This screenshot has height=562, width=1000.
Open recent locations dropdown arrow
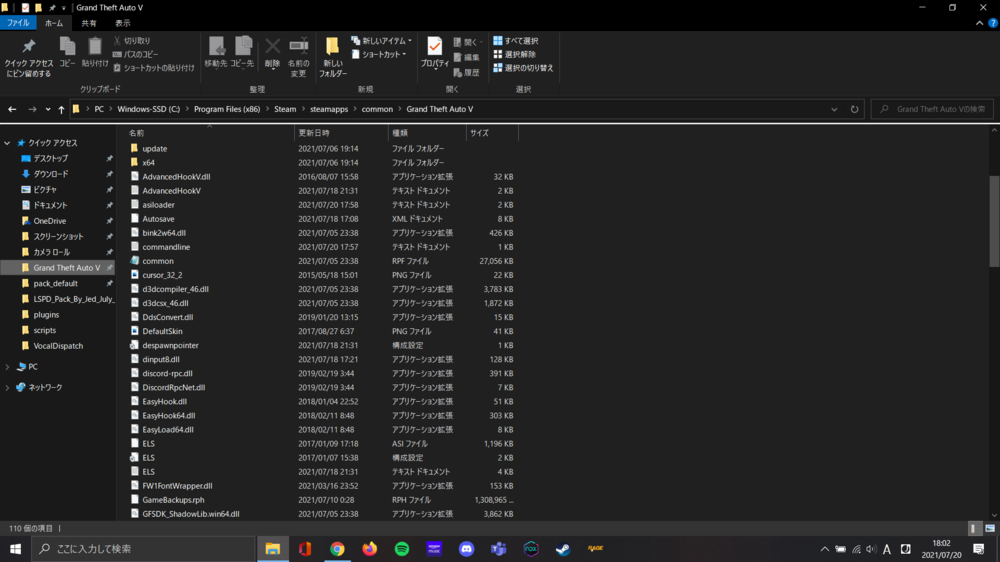click(x=48, y=109)
